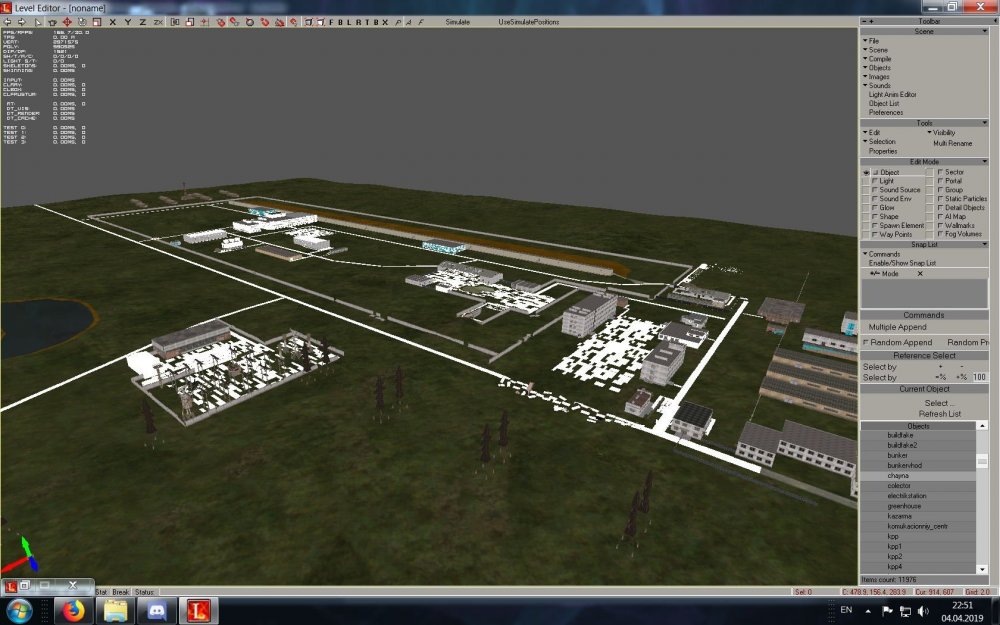Switch to Front view with F button
This screenshot has height=625, width=1000.
pyautogui.click(x=331, y=22)
